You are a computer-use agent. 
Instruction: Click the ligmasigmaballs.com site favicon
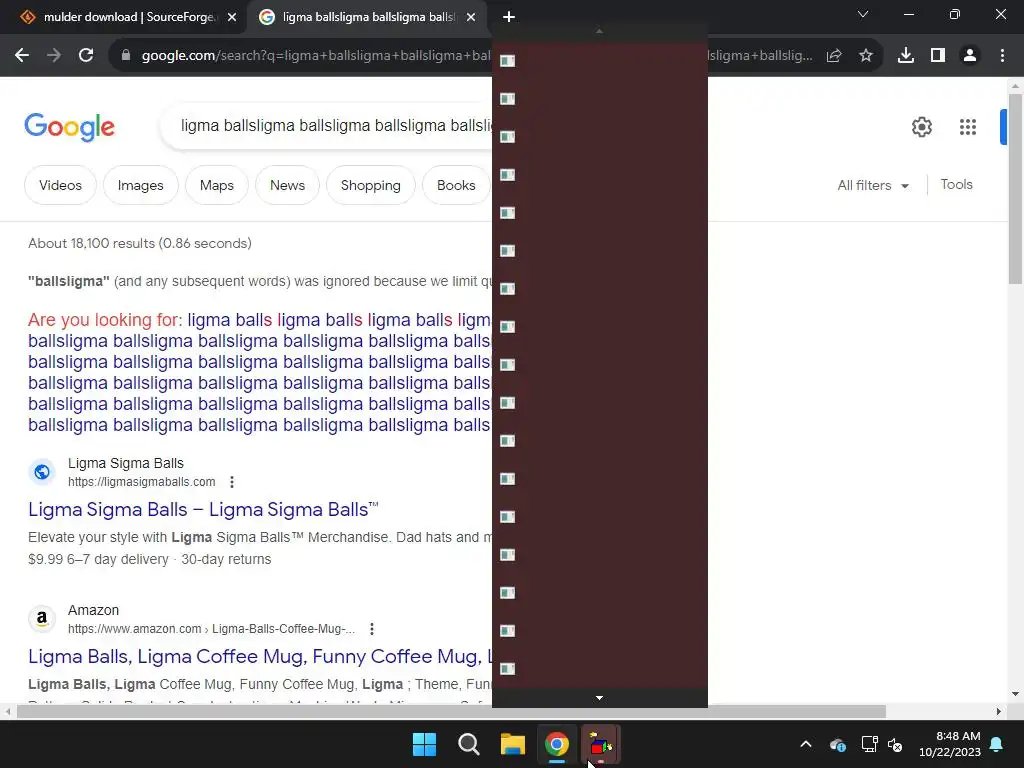42,472
